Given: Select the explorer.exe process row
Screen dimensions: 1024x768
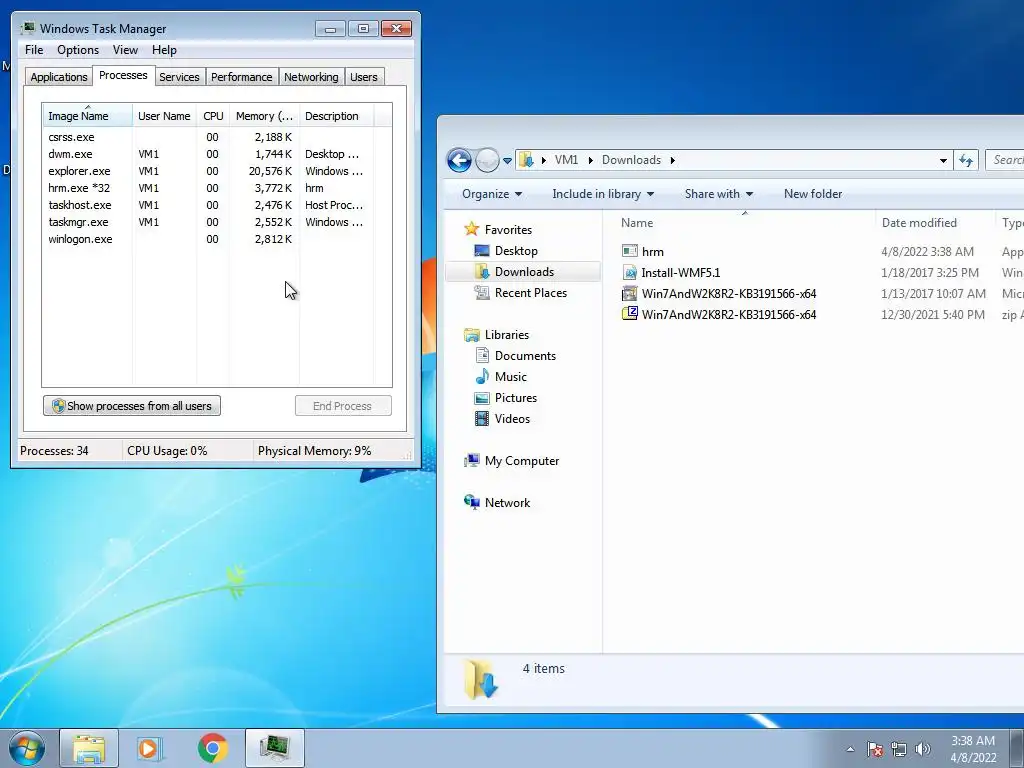Looking at the screenshot, I should point(208,171).
